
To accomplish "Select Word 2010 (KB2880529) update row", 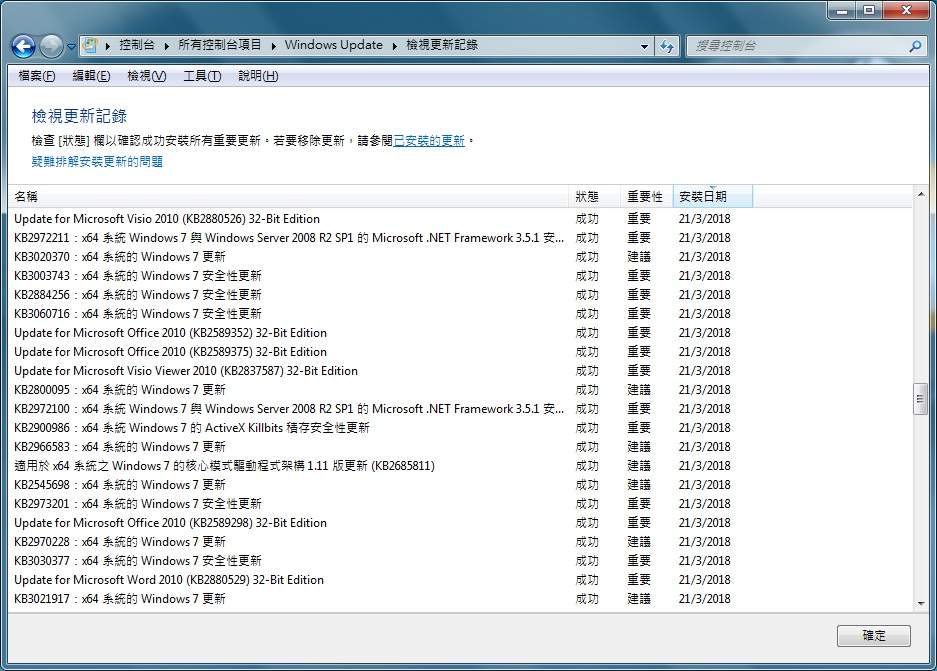I will (460, 580).
